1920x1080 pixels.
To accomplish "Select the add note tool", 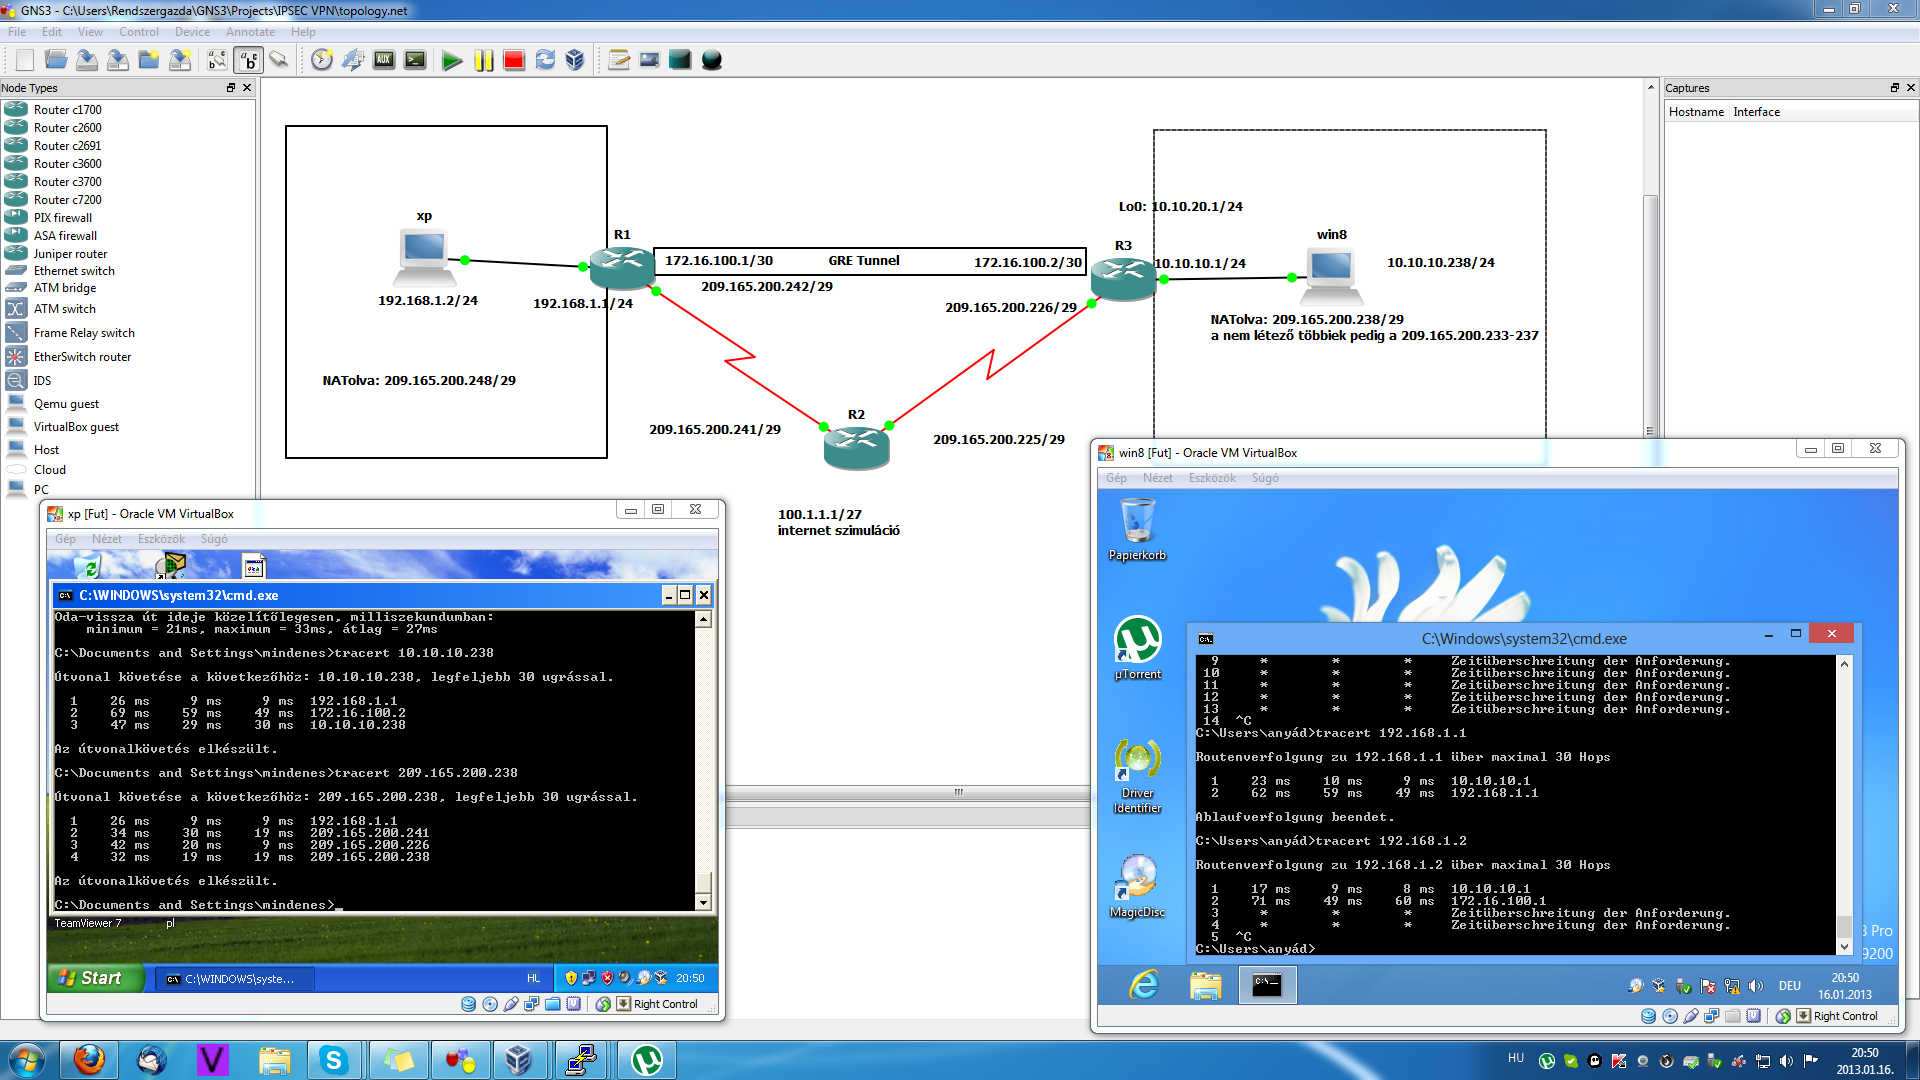I will click(619, 60).
